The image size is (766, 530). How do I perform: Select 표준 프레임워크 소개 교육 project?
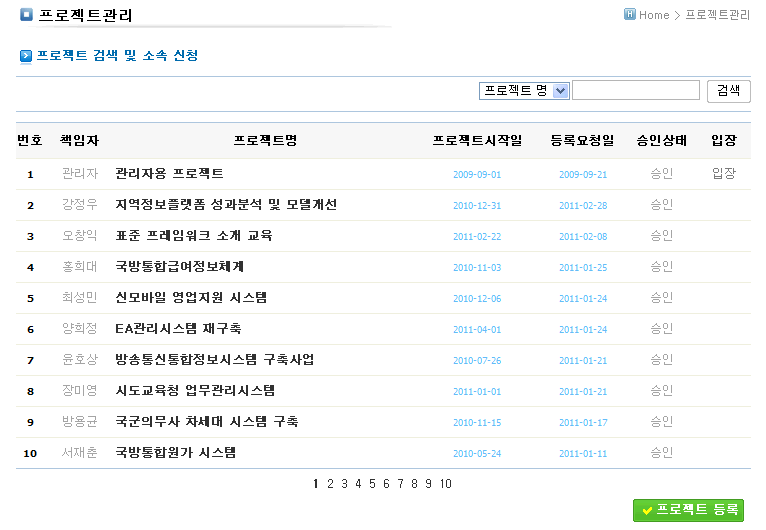tap(194, 236)
